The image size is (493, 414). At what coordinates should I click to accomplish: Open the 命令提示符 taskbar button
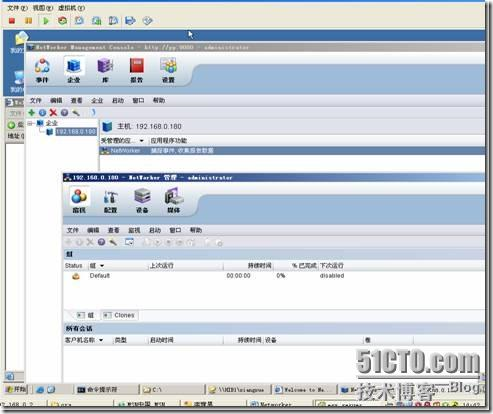click(106, 389)
